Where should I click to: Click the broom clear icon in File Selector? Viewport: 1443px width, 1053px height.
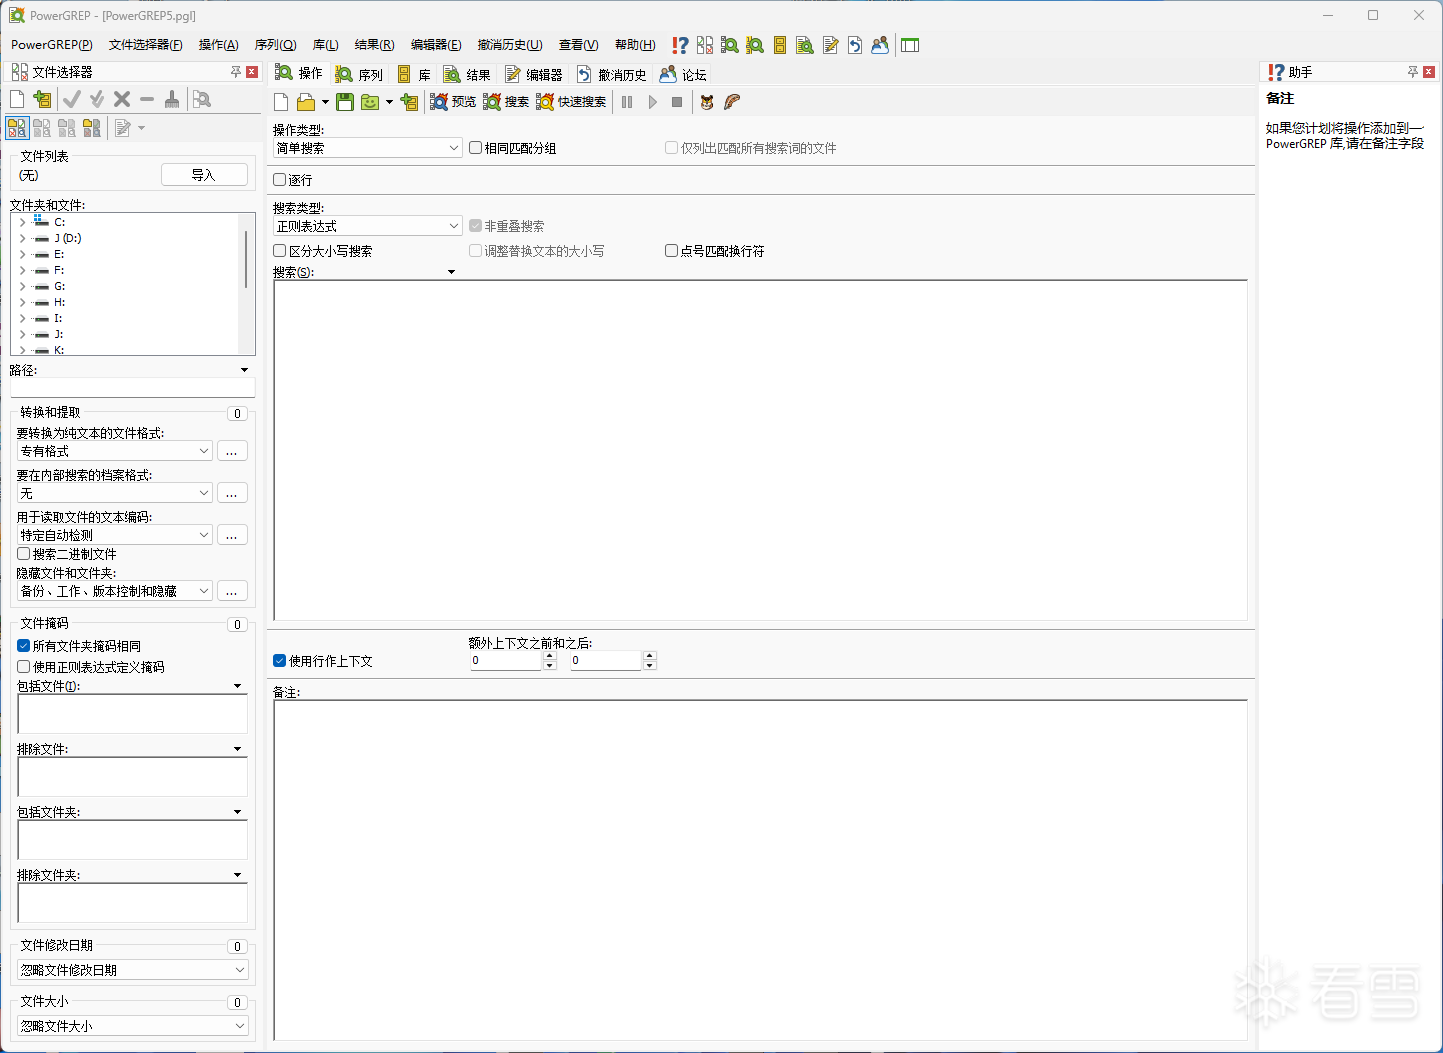[x=172, y=99]
